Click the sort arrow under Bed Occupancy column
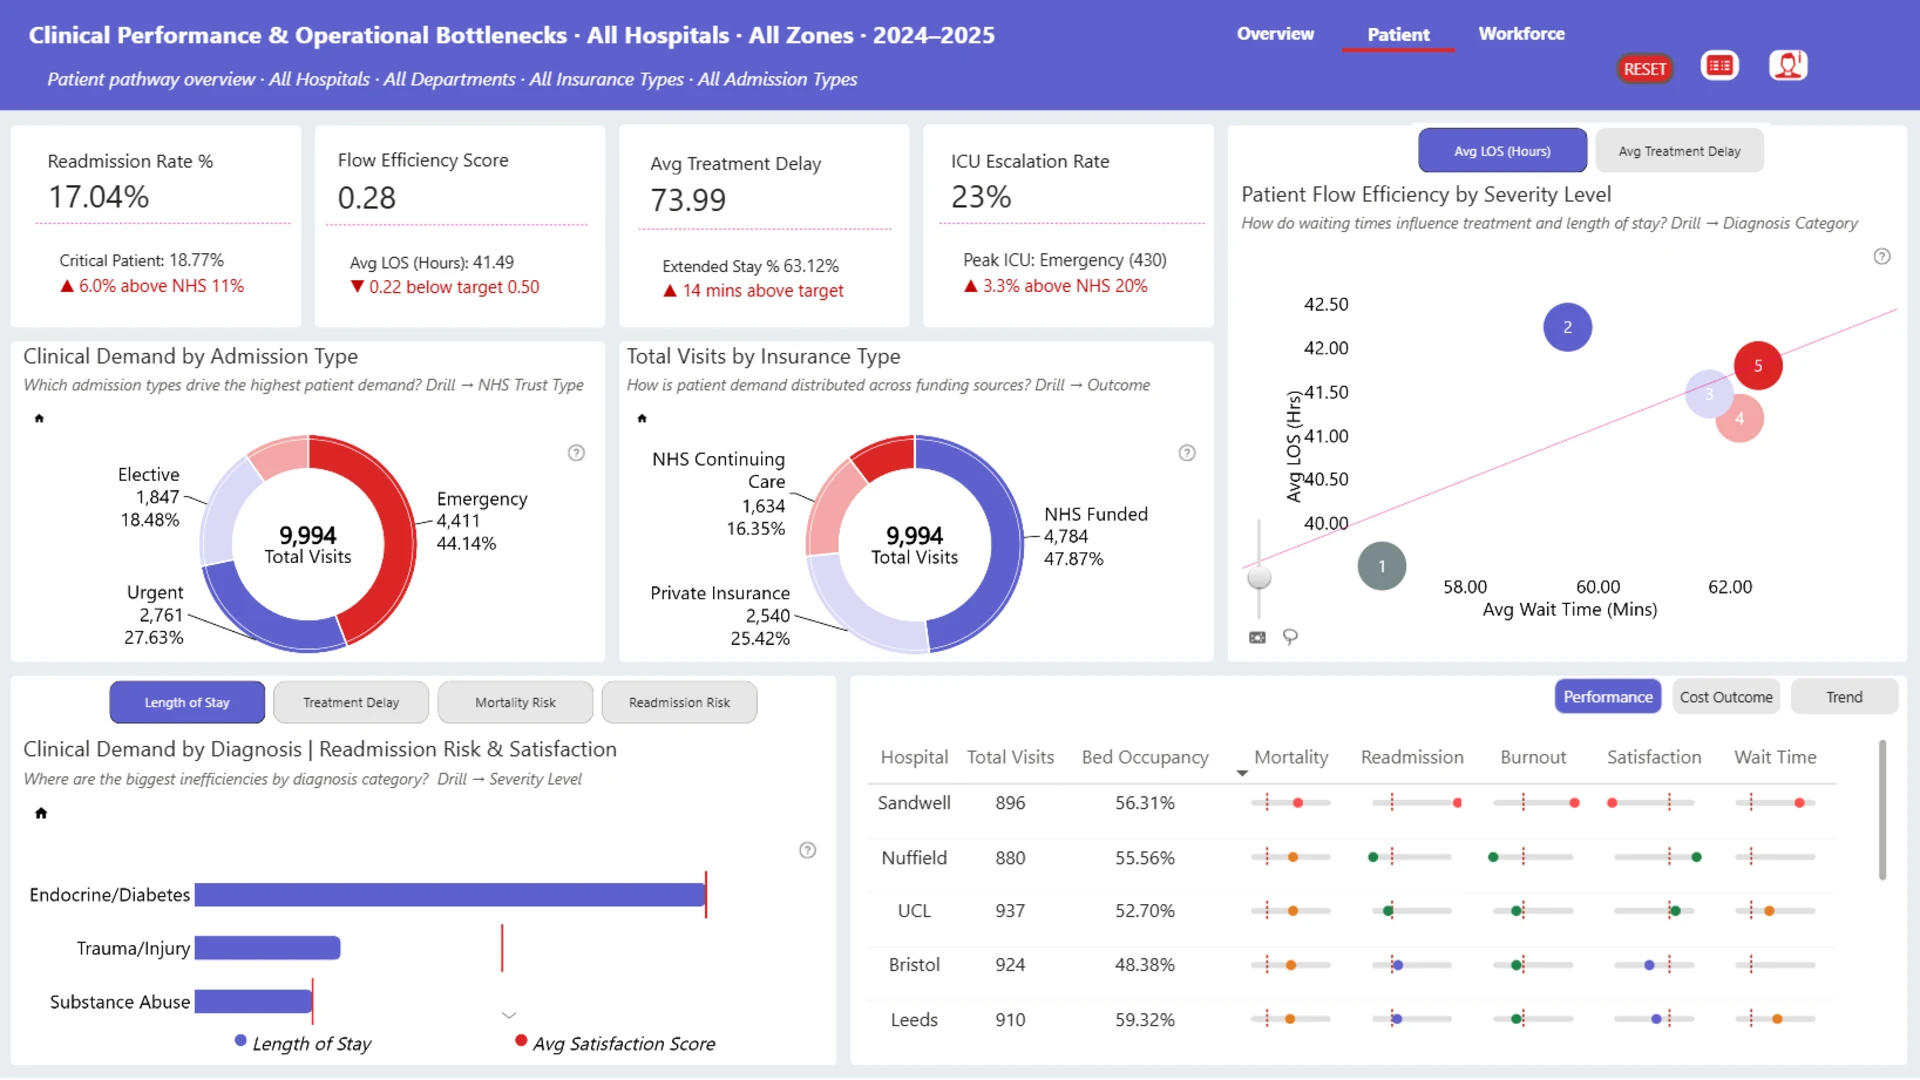The width and height of the screenshot is (1920, 1080). click(x=1242, y=773)
